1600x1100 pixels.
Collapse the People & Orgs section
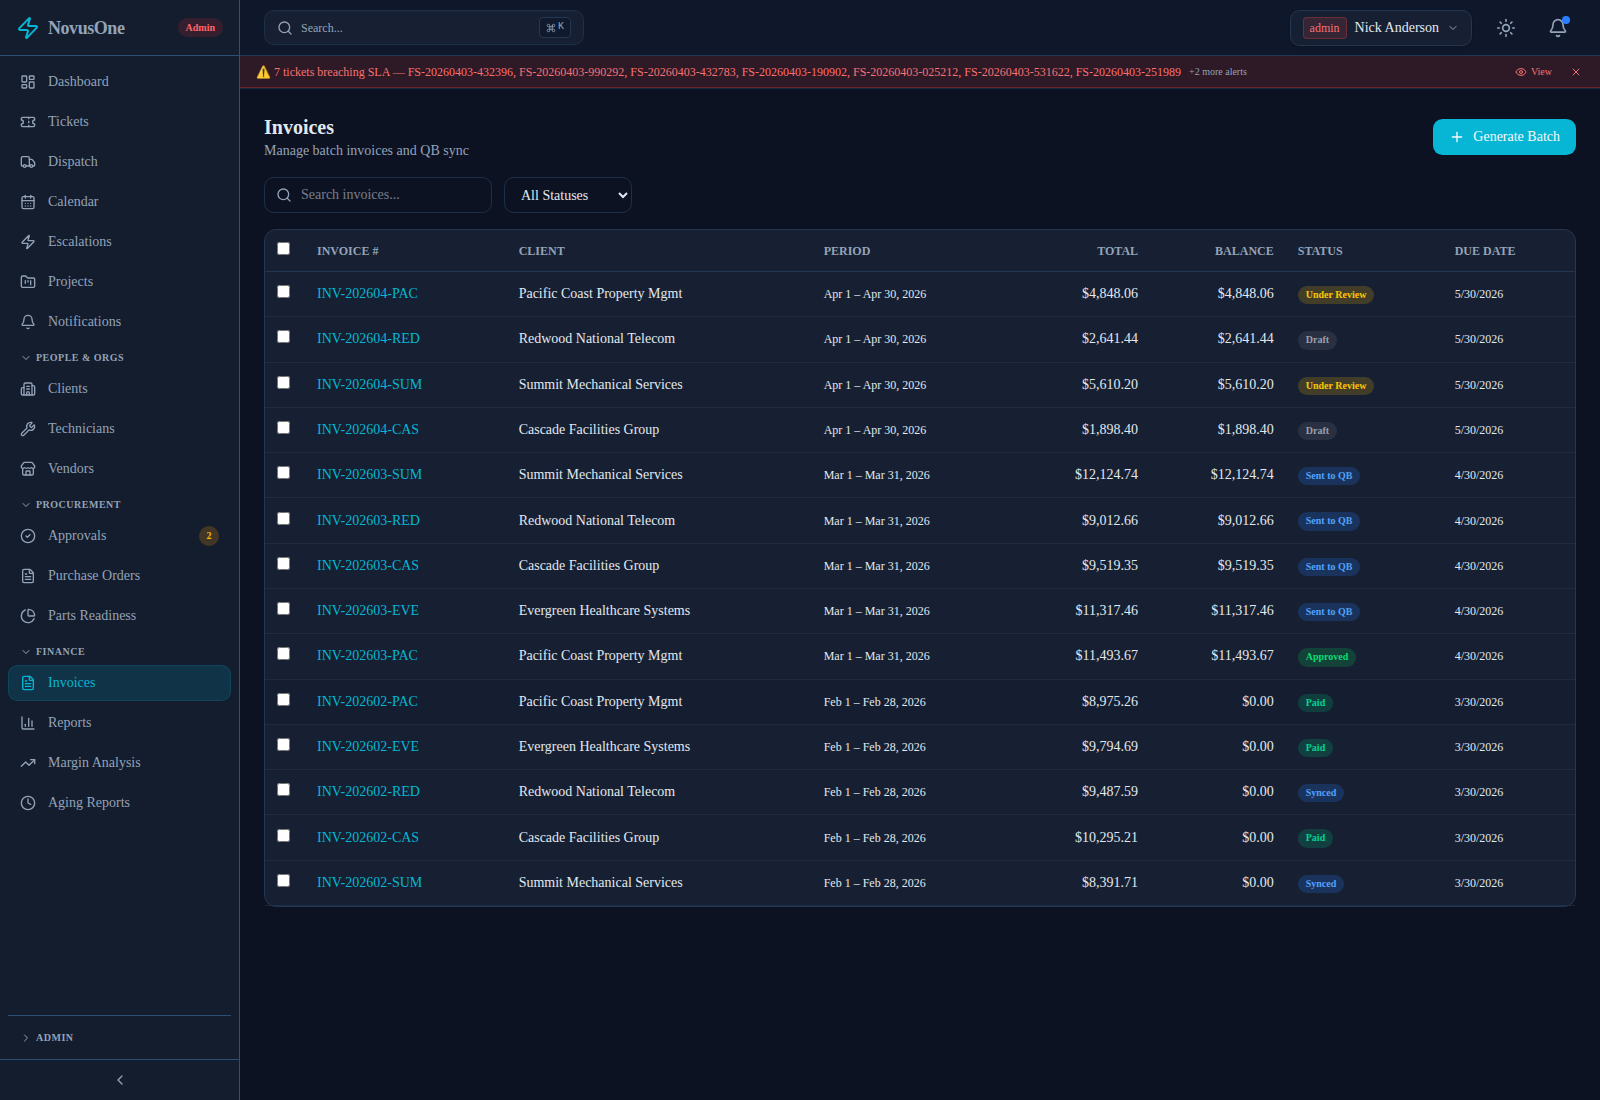click(x=72, y=358)
